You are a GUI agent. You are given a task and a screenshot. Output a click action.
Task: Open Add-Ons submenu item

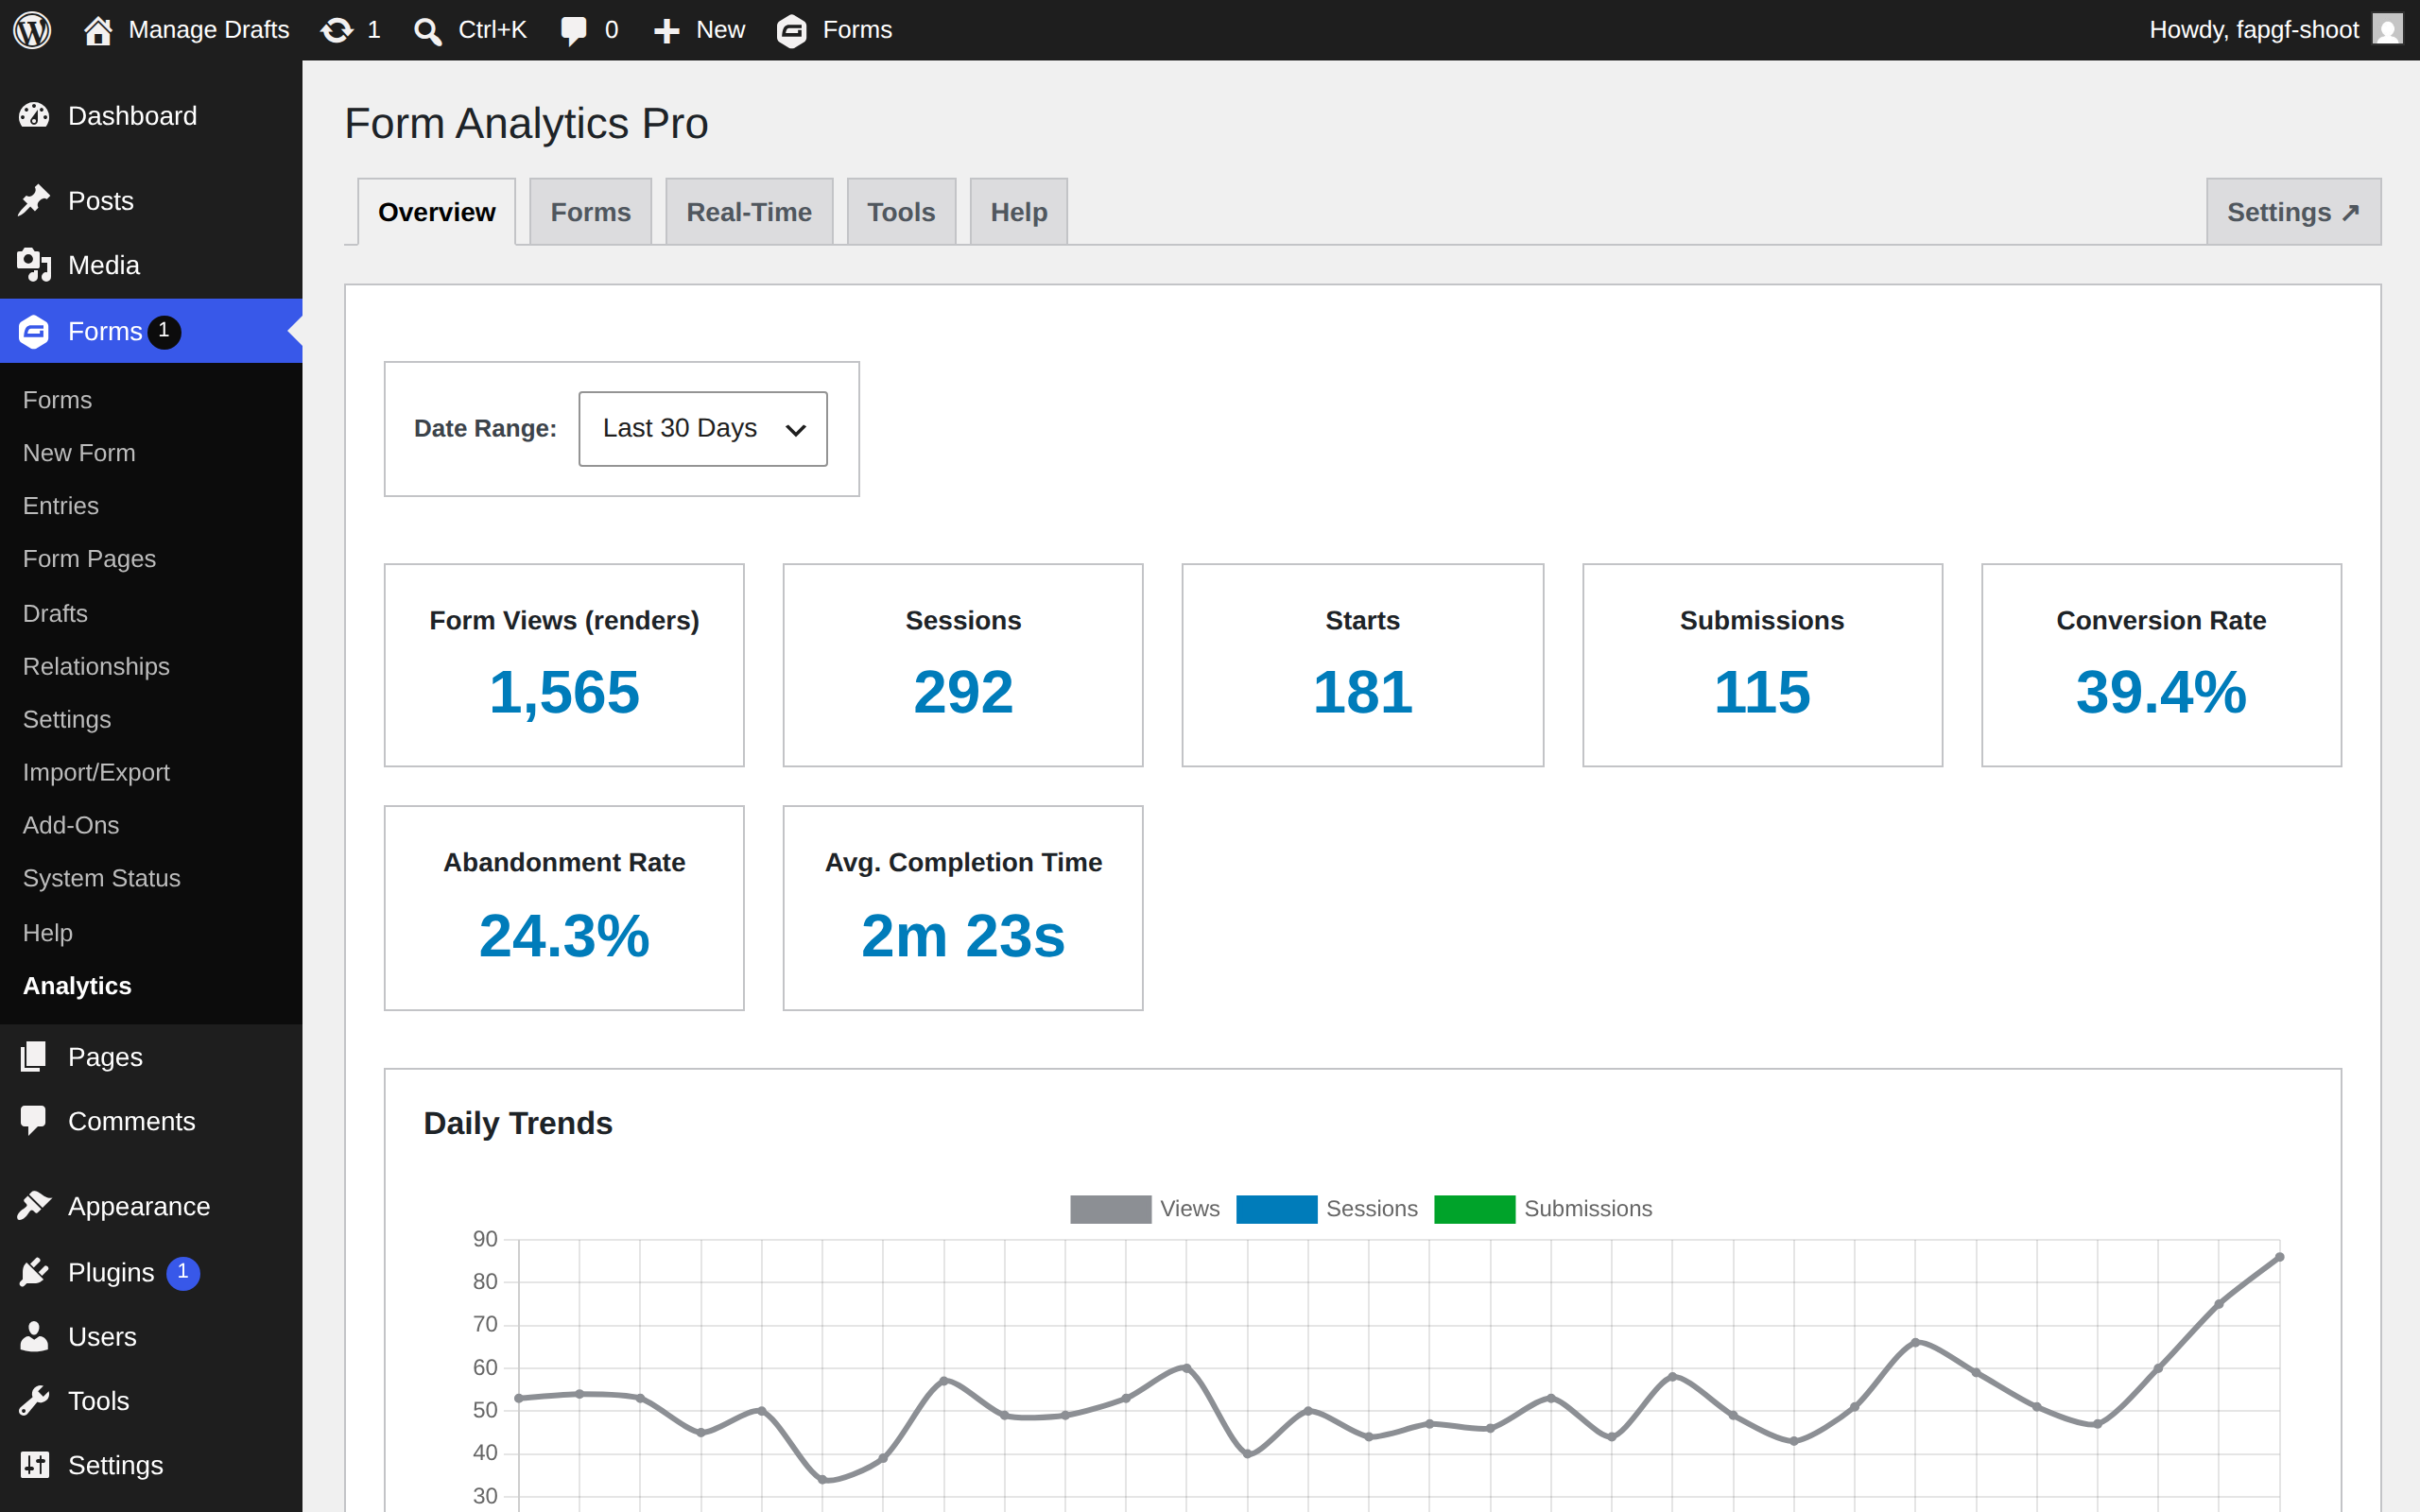(70, 825)
